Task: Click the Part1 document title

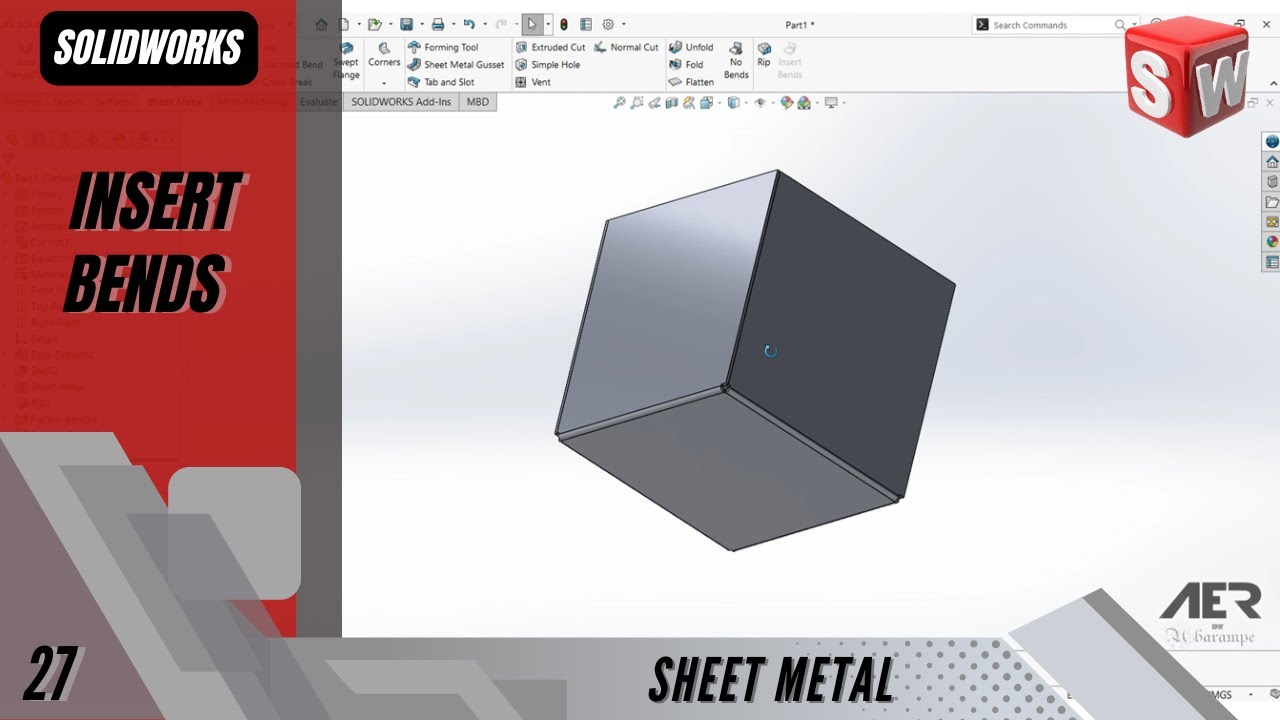Action: pos(800,25)
